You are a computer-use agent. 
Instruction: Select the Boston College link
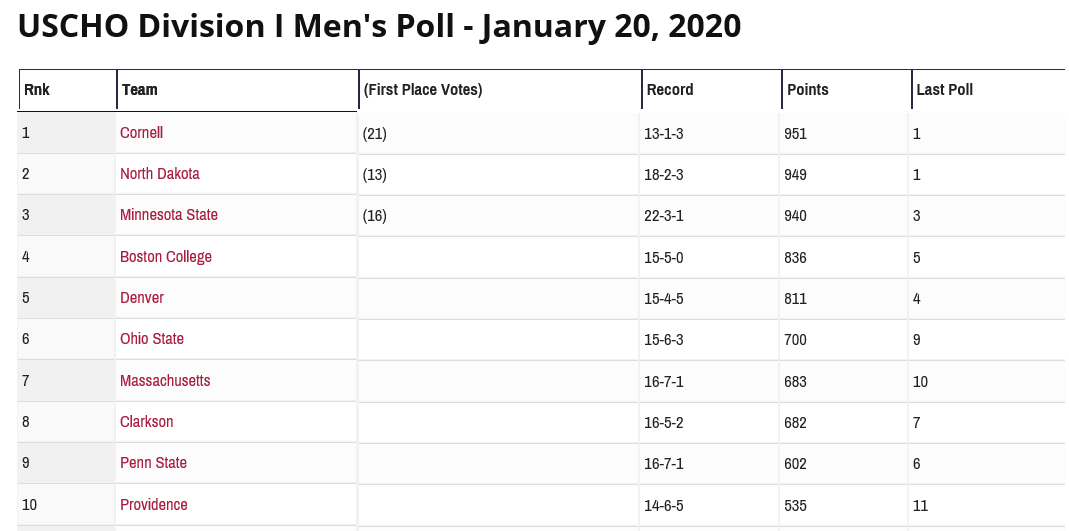(165, 256)
